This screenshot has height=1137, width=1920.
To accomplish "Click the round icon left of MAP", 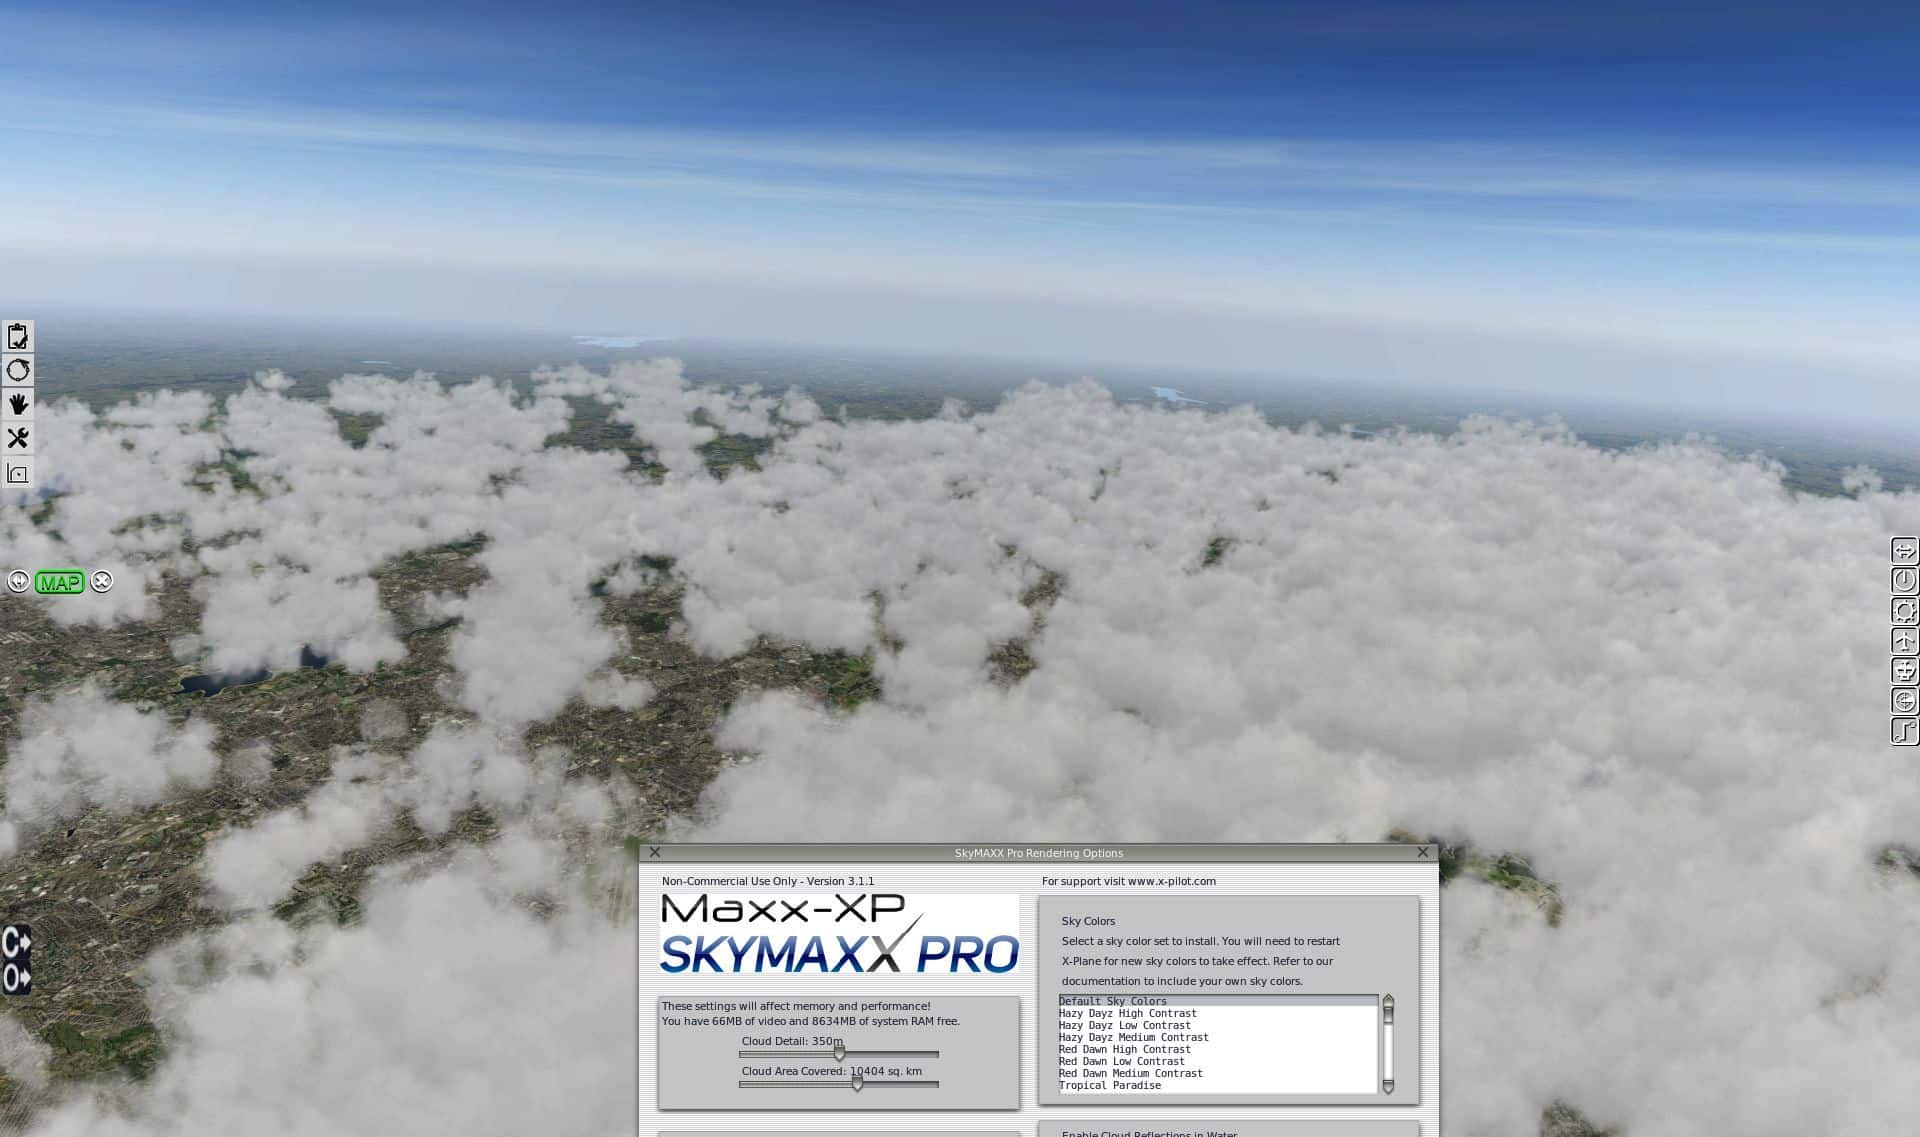I will [18, 582].
